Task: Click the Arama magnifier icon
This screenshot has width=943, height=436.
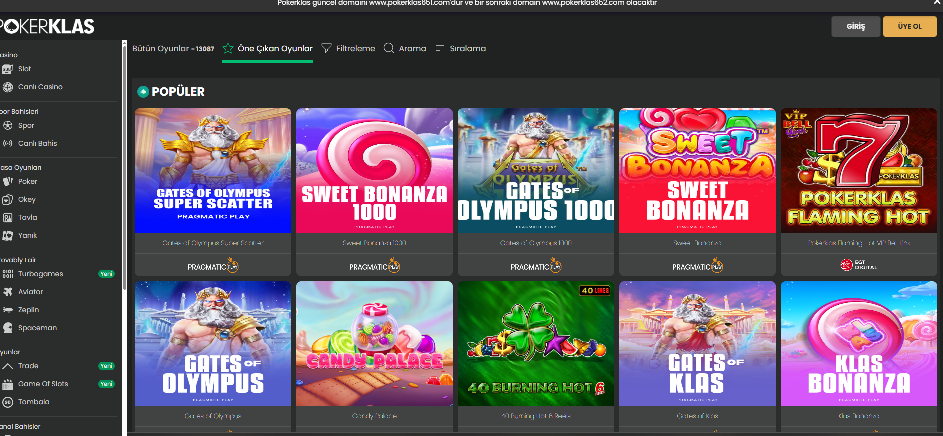Action: pos(389,48)
